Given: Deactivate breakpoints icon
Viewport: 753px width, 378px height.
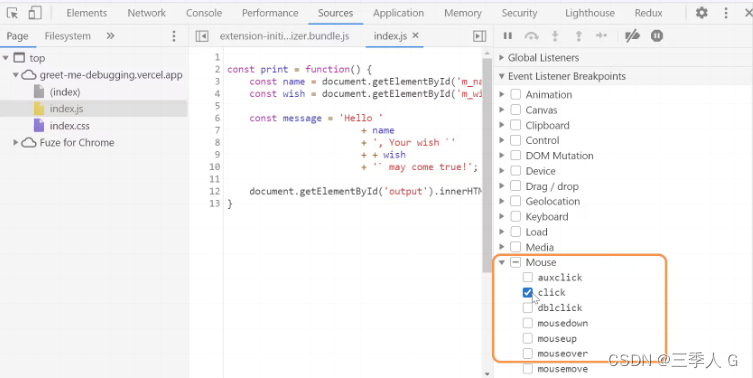Looking at the screenshot, I should tap(632, 36).
